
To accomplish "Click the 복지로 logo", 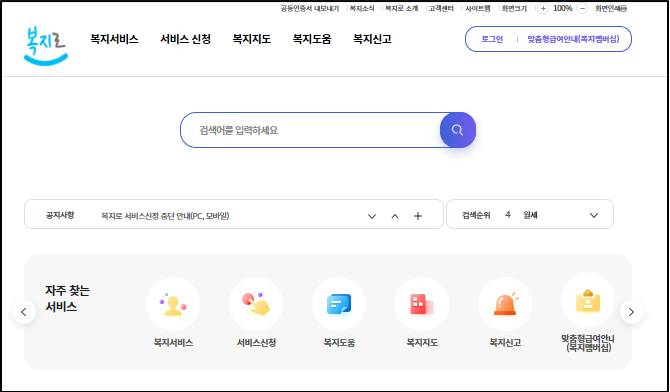I will pos(46,46).
